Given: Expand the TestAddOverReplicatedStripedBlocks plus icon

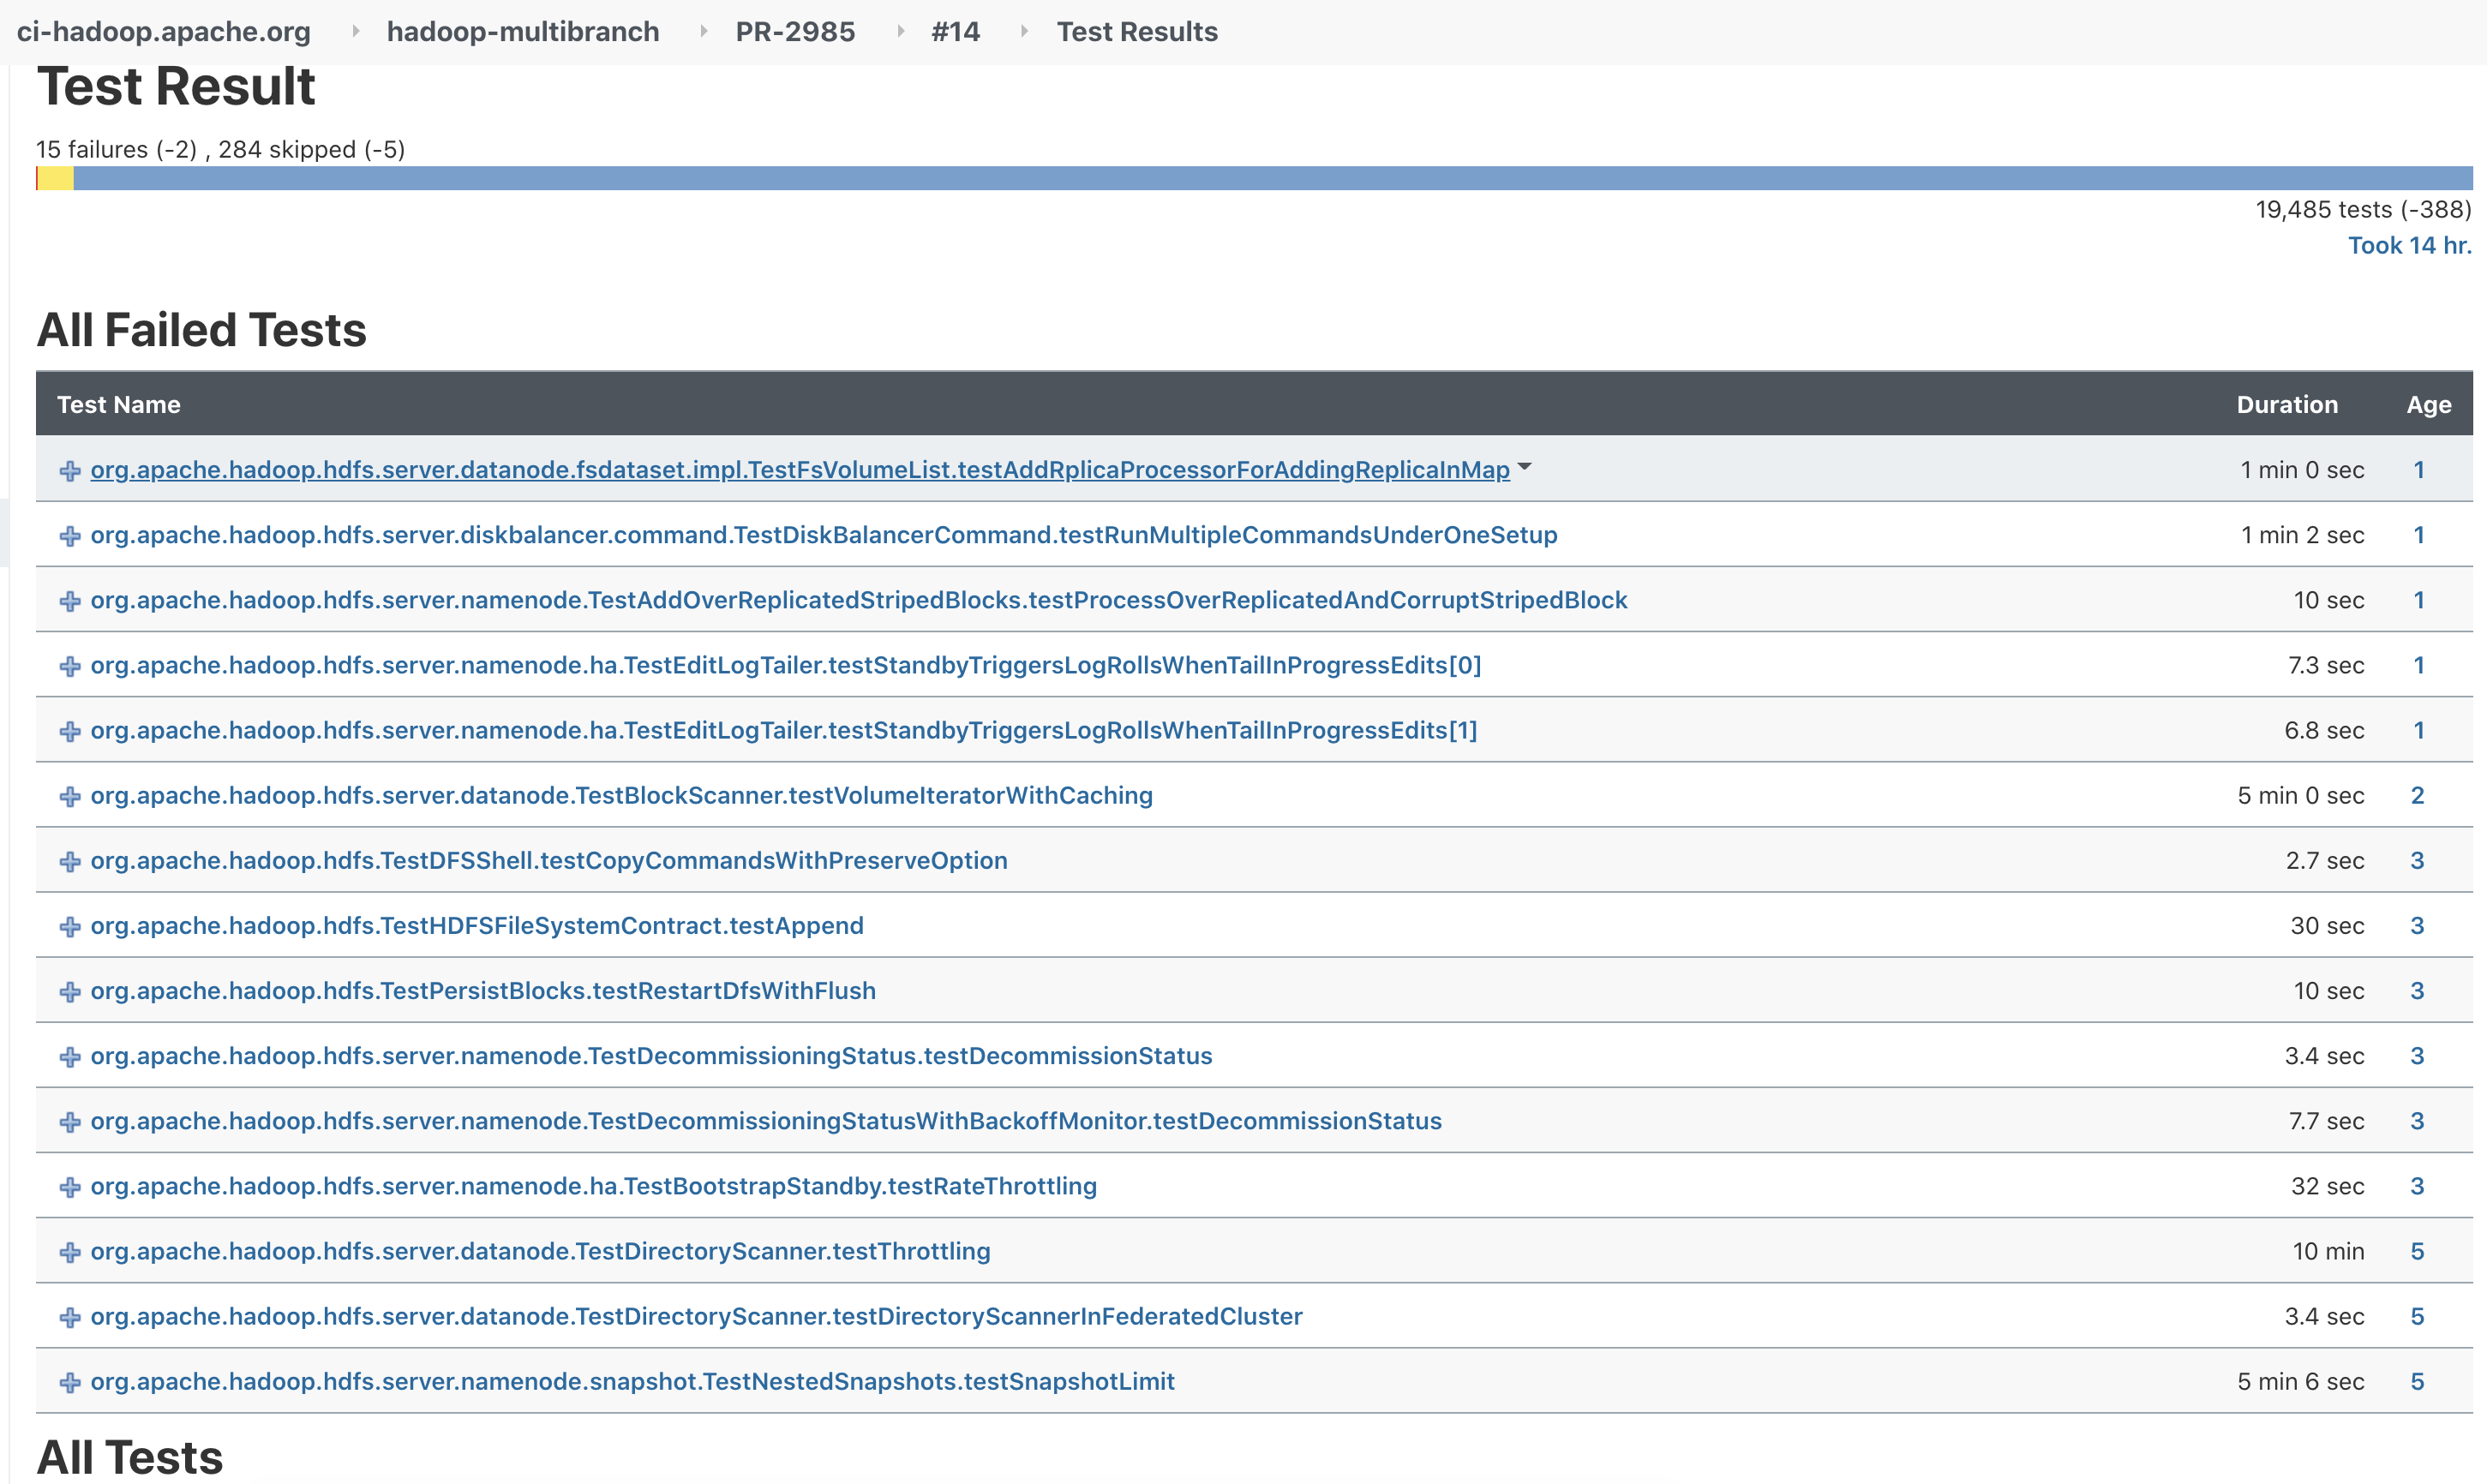Looking at the screenshot, I should [x=70, y=601].
